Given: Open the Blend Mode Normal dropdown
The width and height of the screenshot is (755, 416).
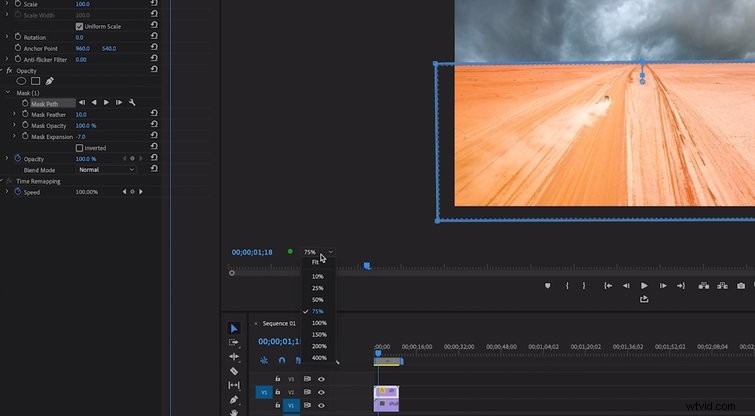Looking at the screenshot, I should click(x=106, y=169).
